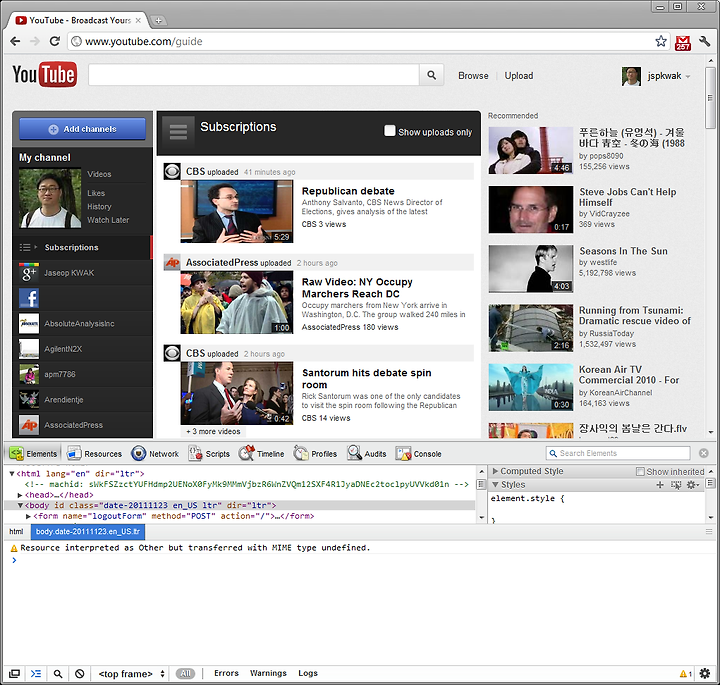Open the Timeline panel

click(262, 454)
